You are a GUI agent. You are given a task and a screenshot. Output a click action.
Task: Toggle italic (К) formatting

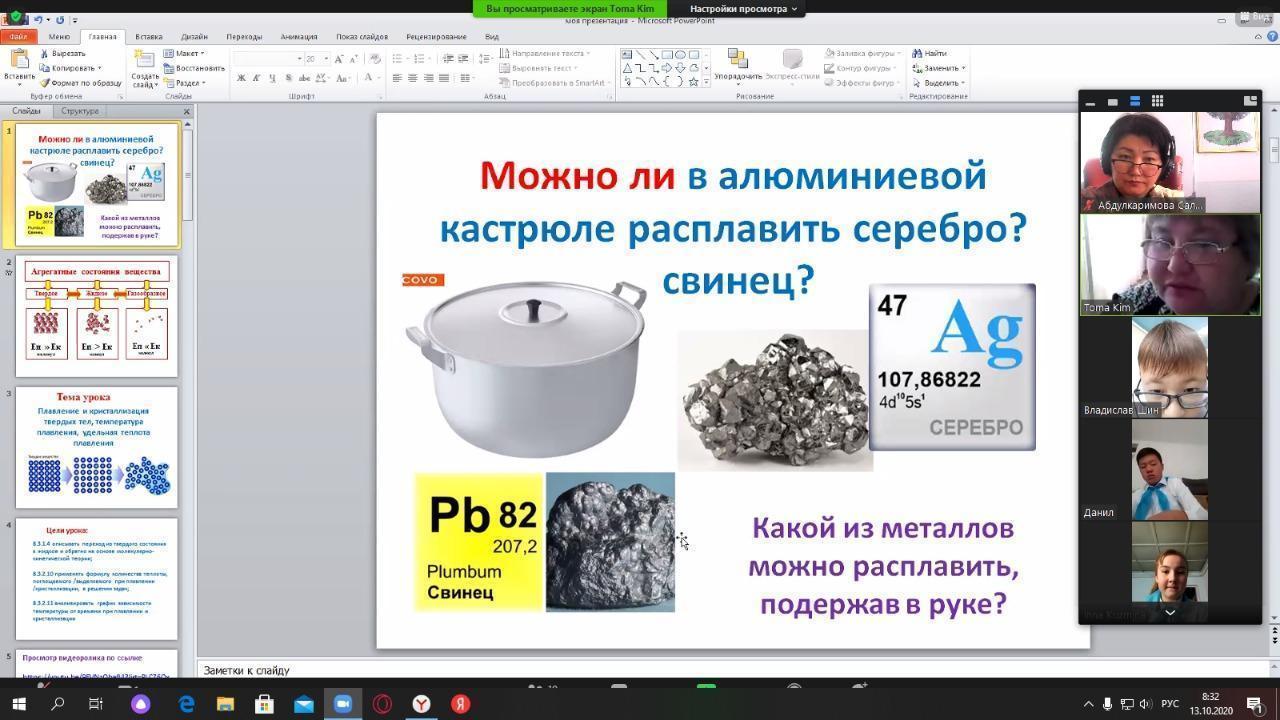pos(256,78)
